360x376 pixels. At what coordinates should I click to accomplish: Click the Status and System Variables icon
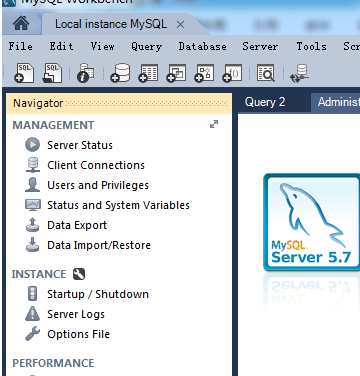[x=33, y=205]
